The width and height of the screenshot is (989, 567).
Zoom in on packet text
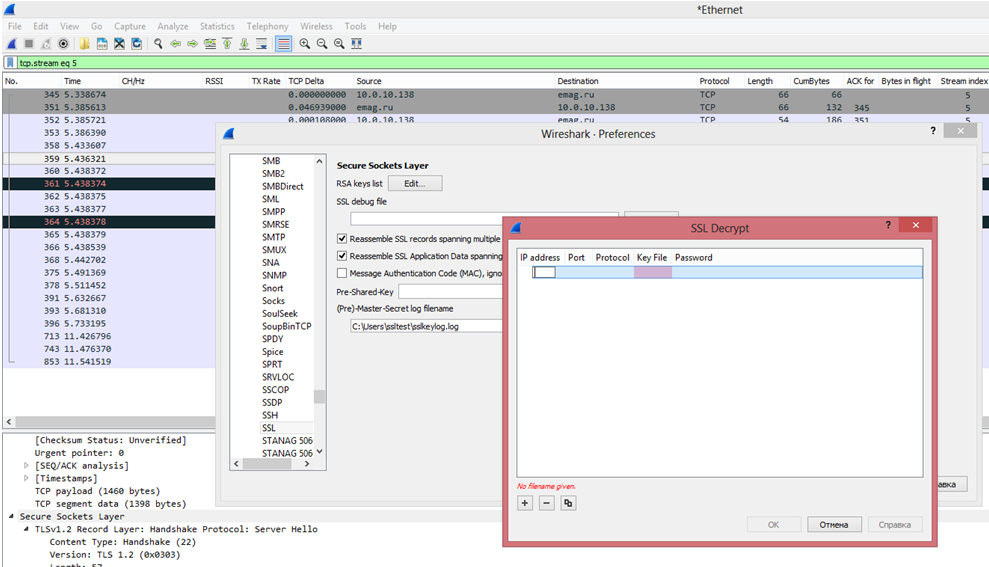click(305, 44)
